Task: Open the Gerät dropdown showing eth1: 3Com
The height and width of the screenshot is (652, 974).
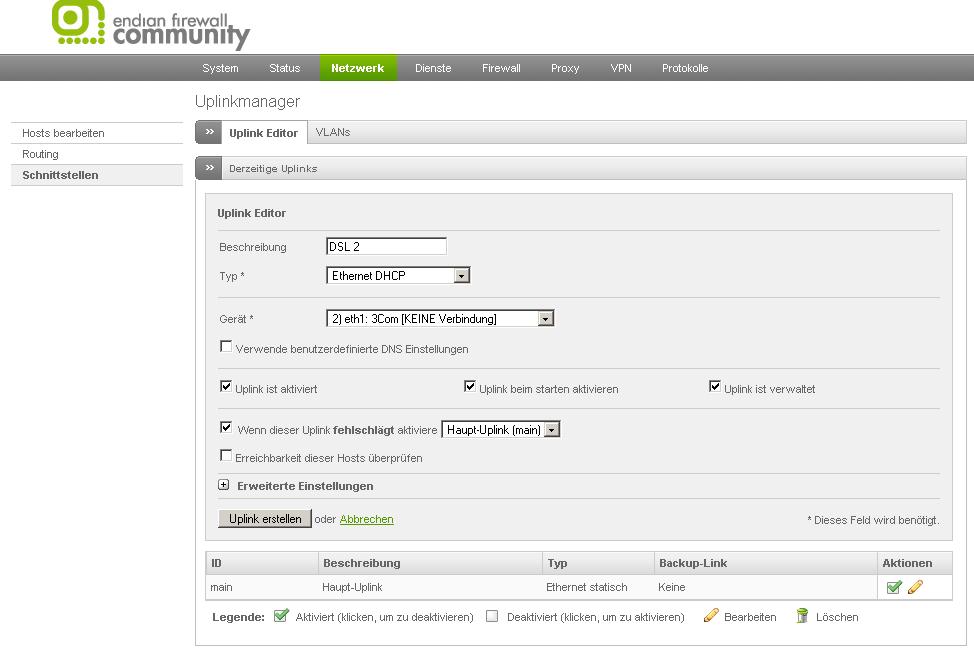Action: (x=440, y=319)
